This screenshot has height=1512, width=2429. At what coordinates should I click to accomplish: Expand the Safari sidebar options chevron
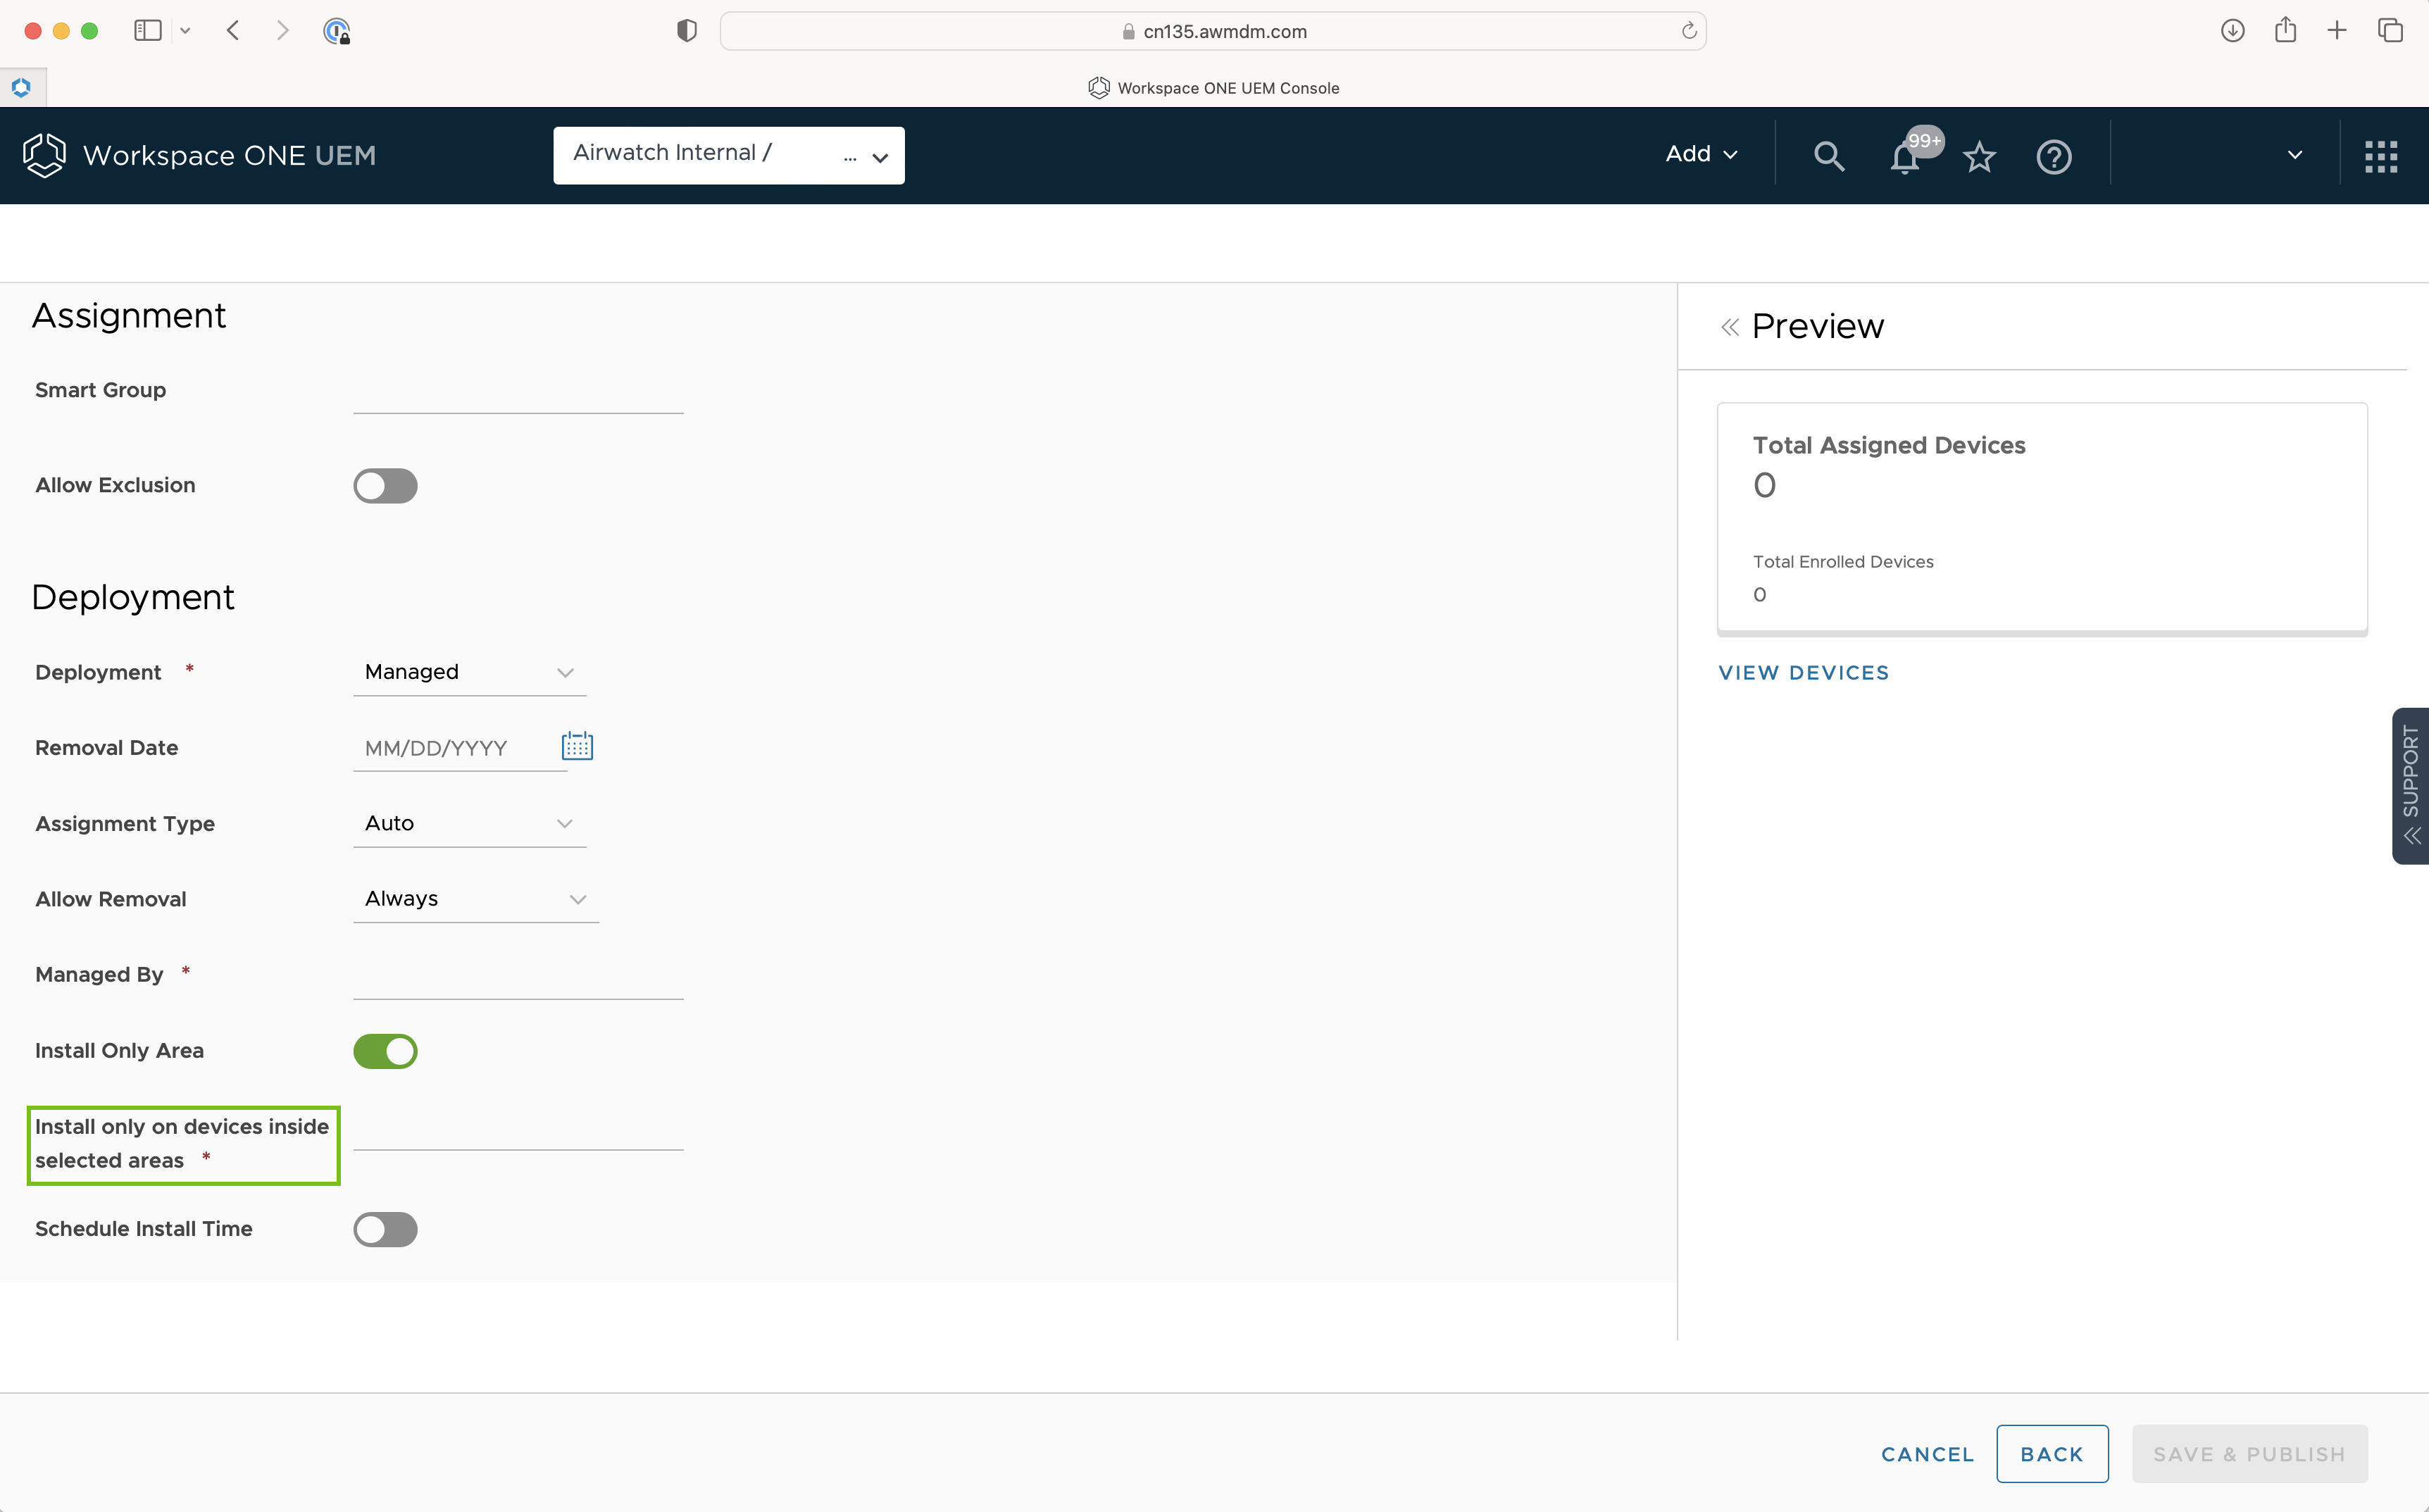(185, 31)
